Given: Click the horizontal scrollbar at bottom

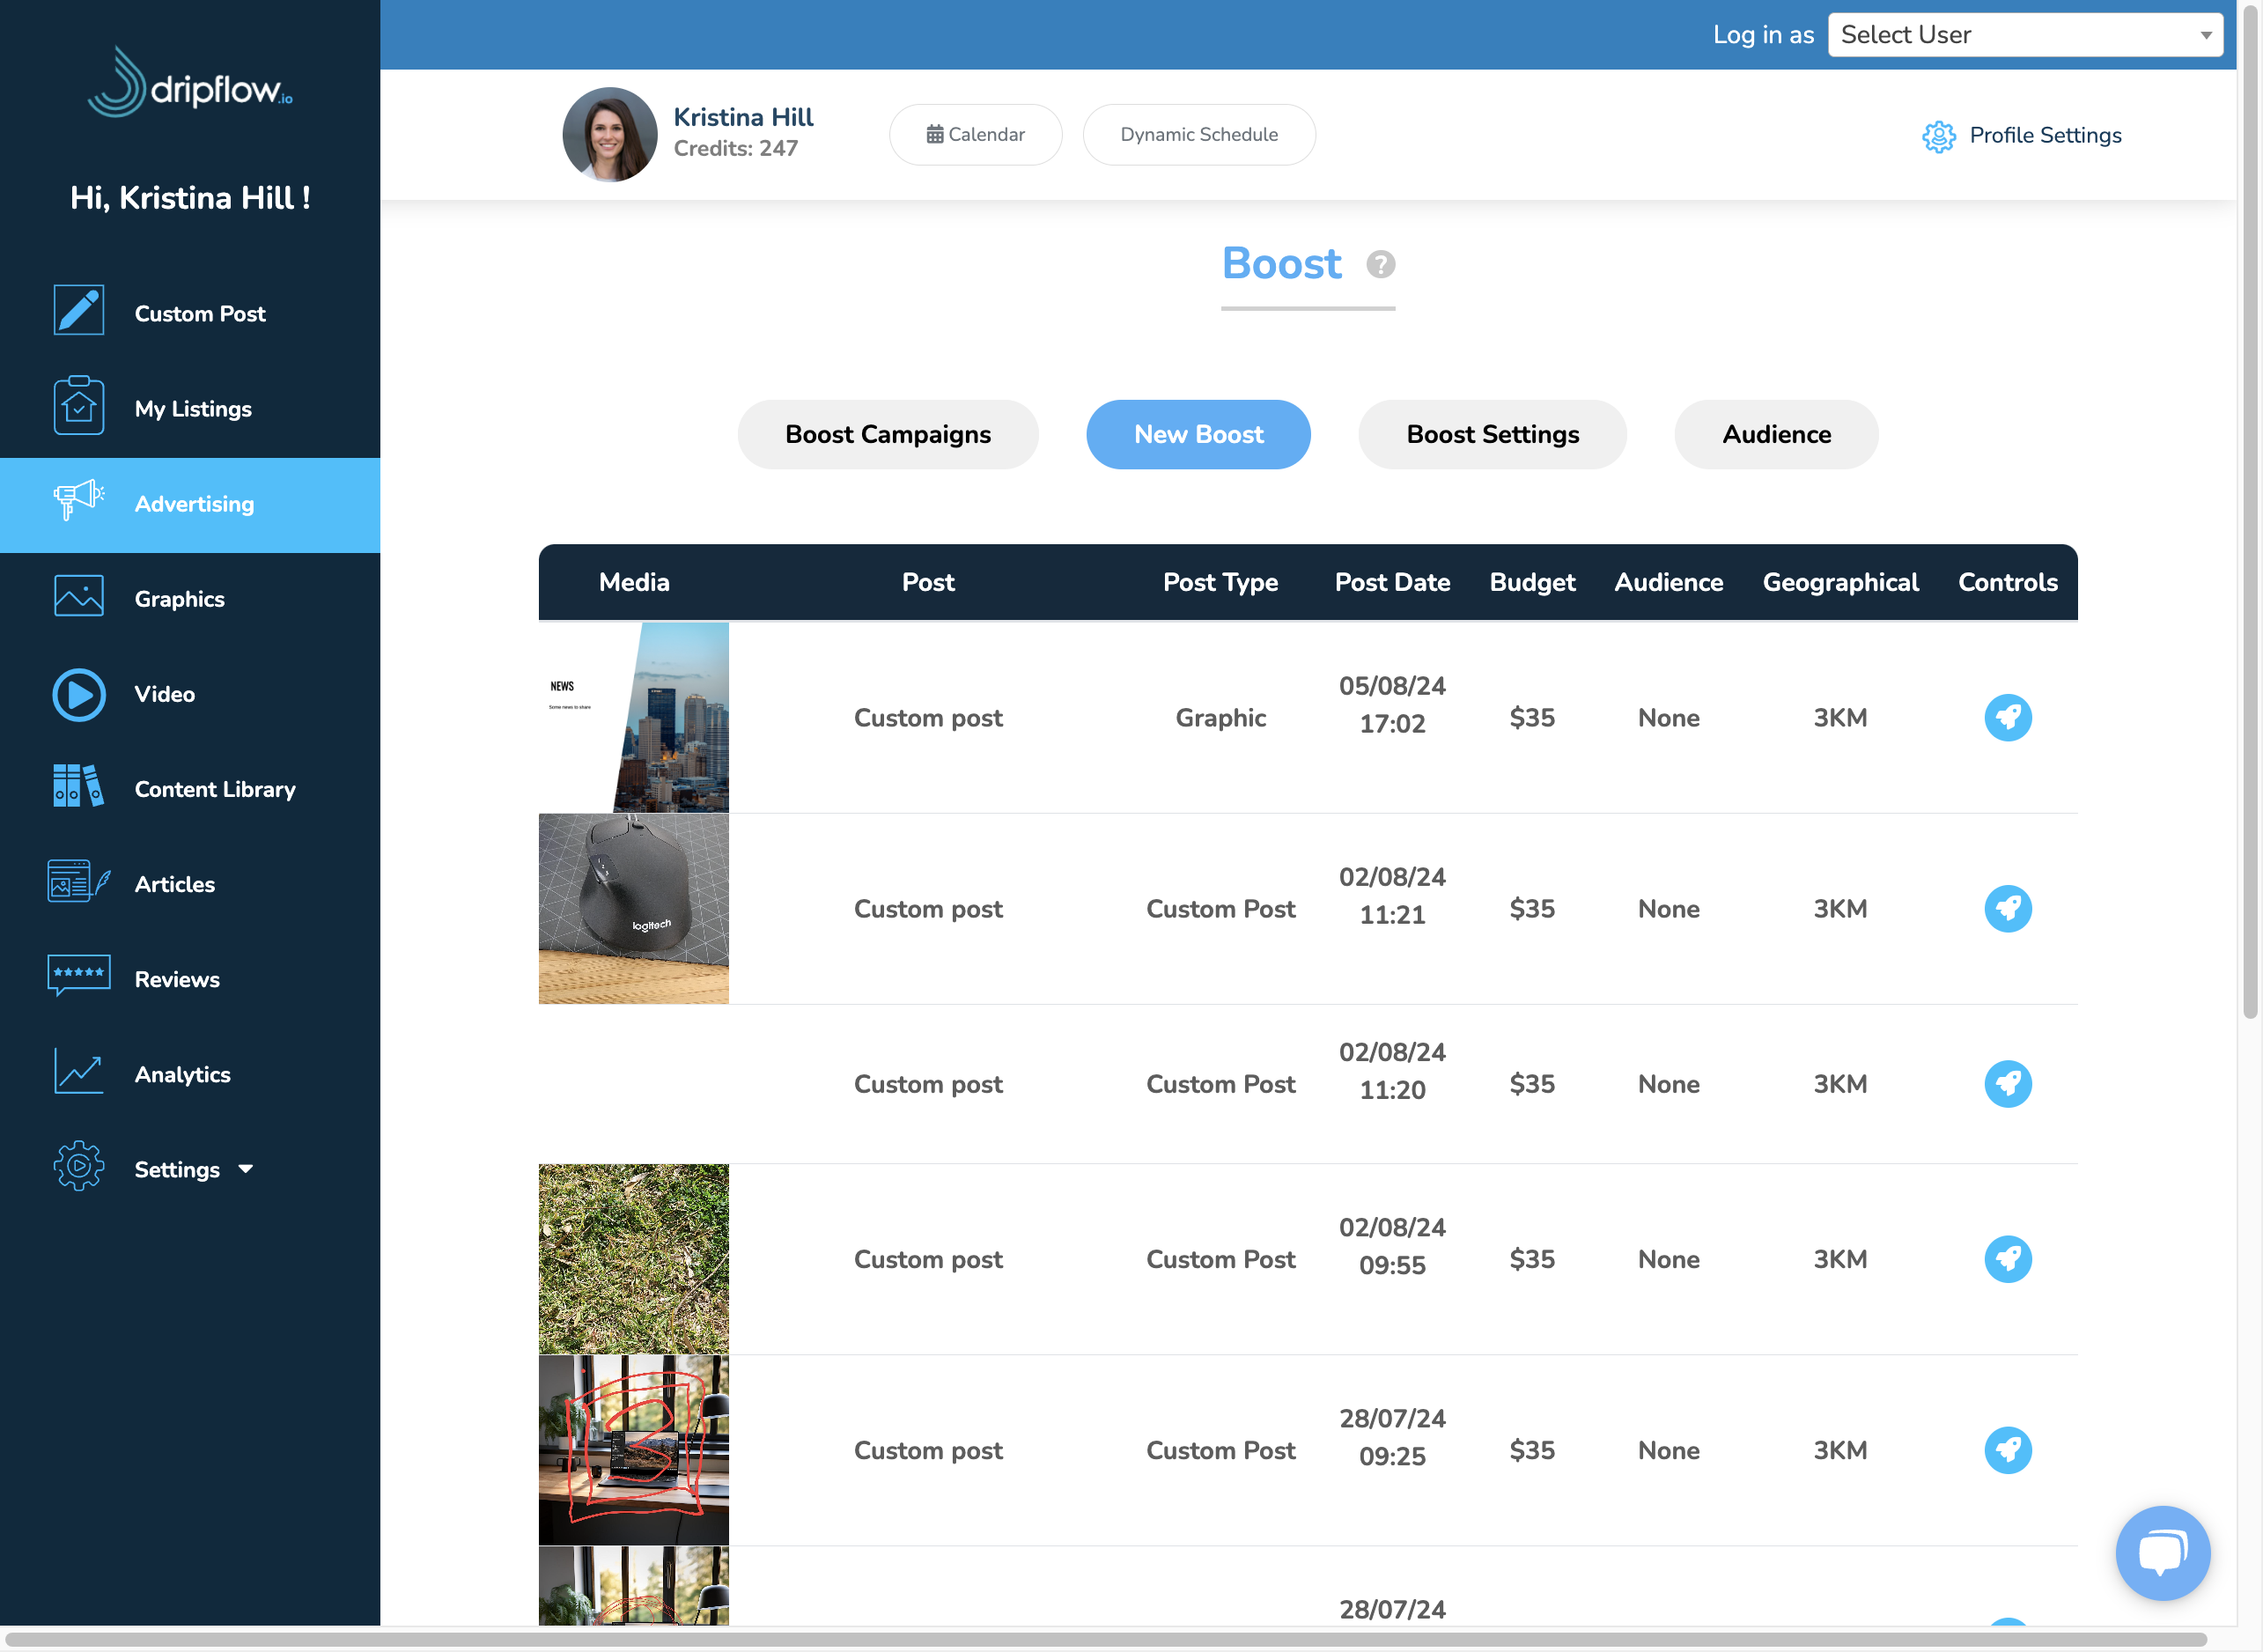Looking at the screenshot, I should [1105, 1639].
